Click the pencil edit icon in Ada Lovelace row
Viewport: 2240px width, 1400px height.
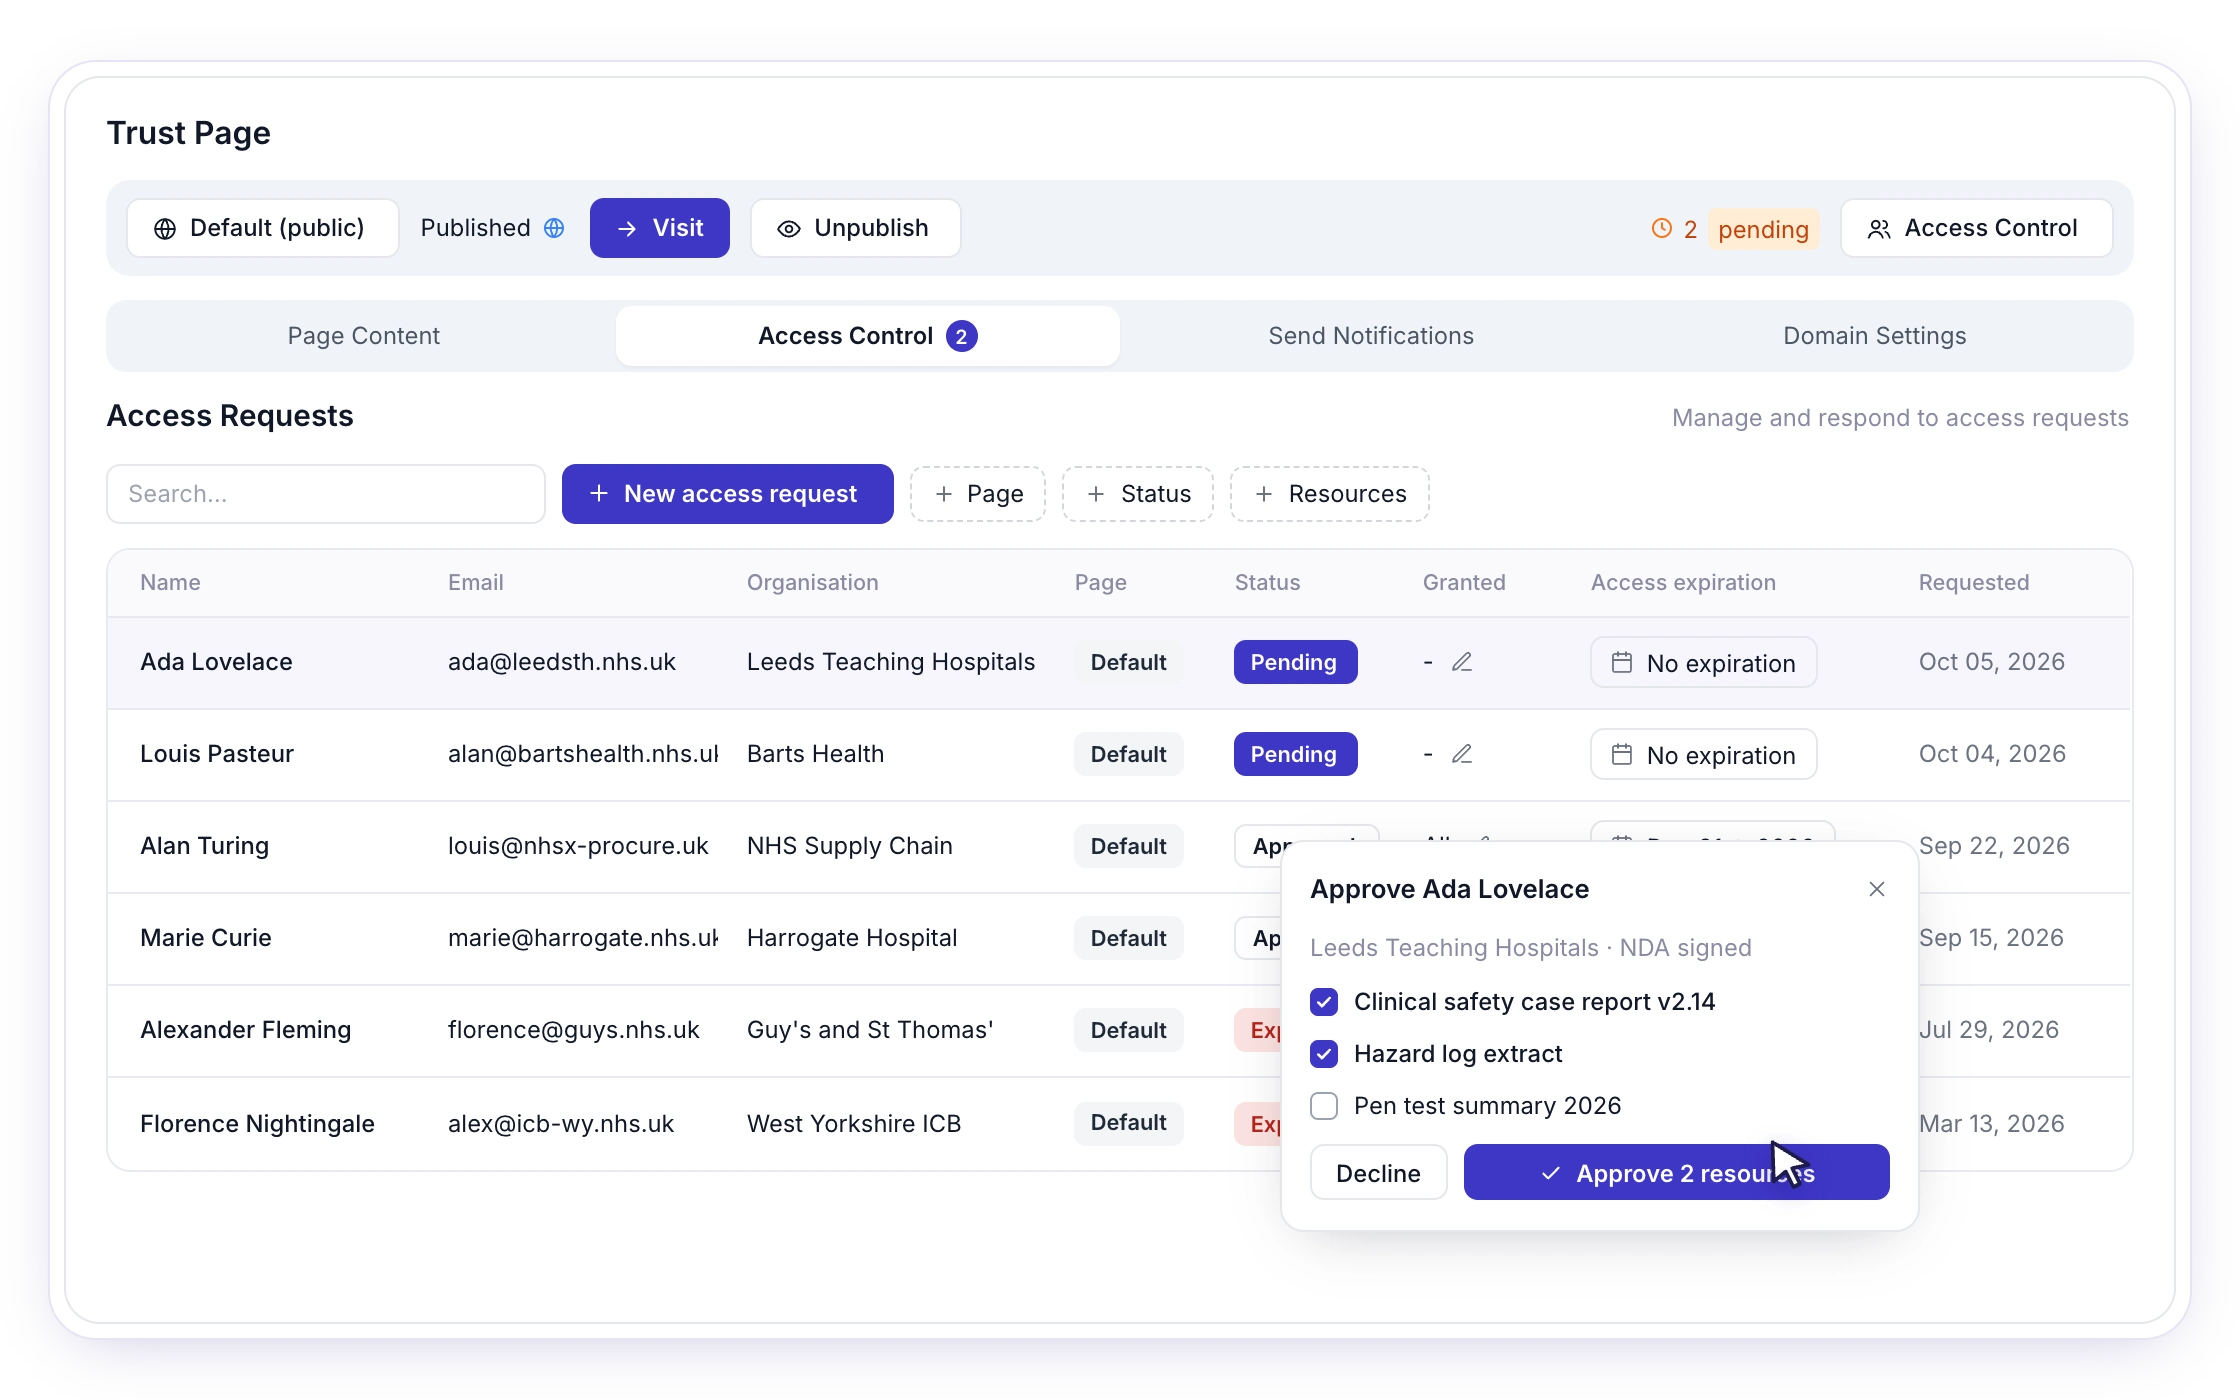(1462, 662)
